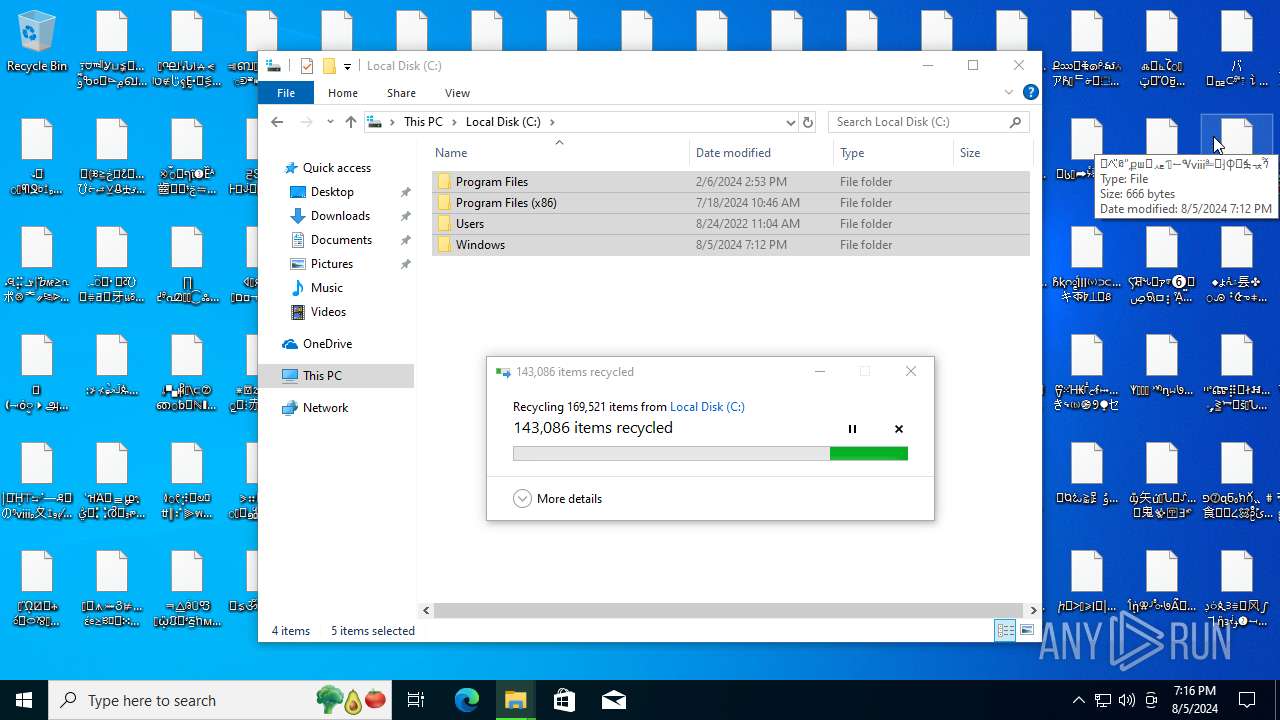The height and width of the screenshot is (720, 1280).
Task: Go up one level with Up arrow
Action: 350,122
